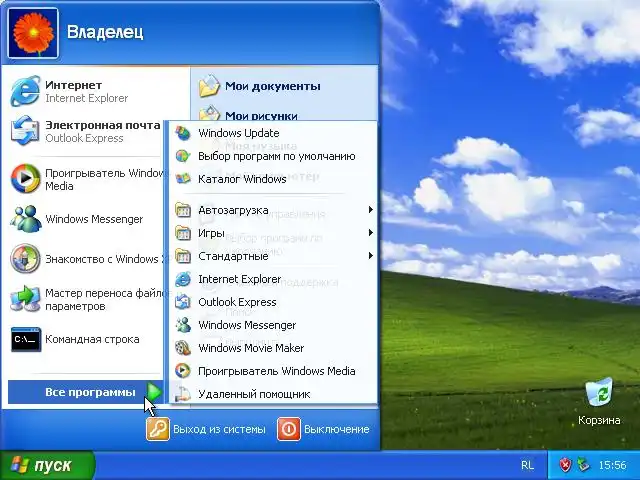The image size is (640, 480).
Task: Click the Автозагрузка label text
Action: point(233,210)
